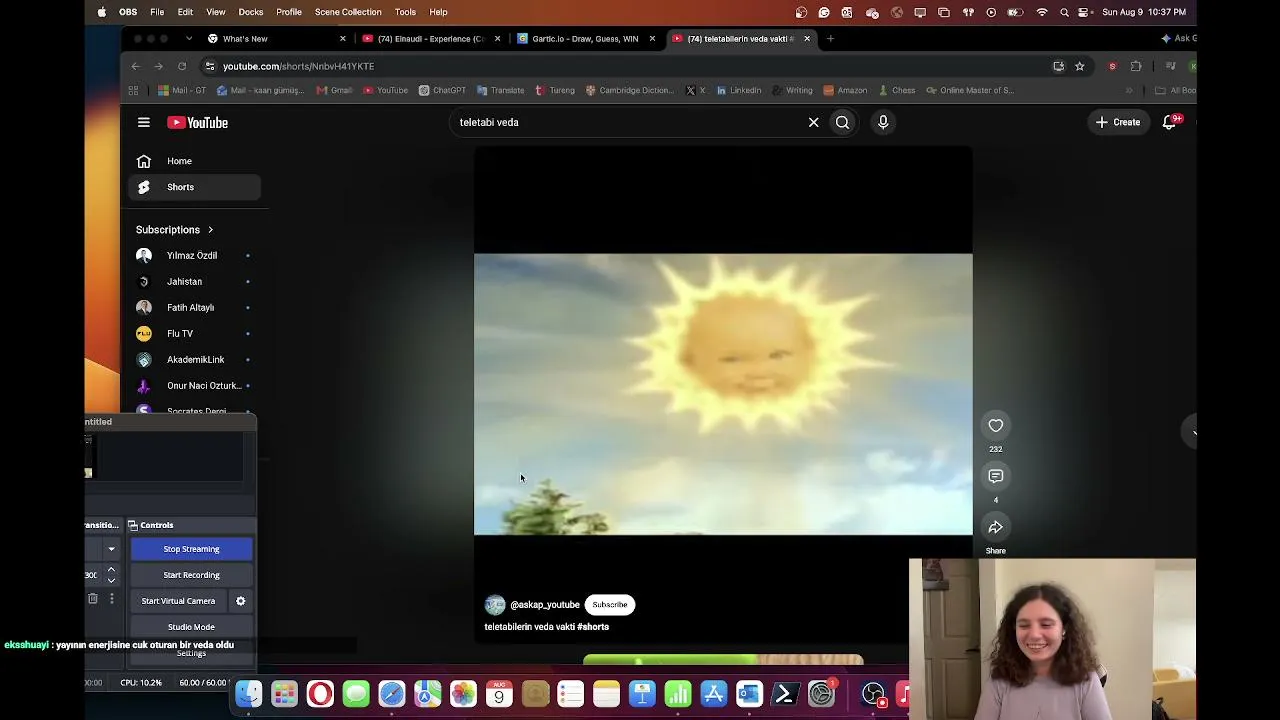Viewport: 1280px width, 720px height.
Task: Expand the Subscriptions section chevron
Action: point(210,230)
